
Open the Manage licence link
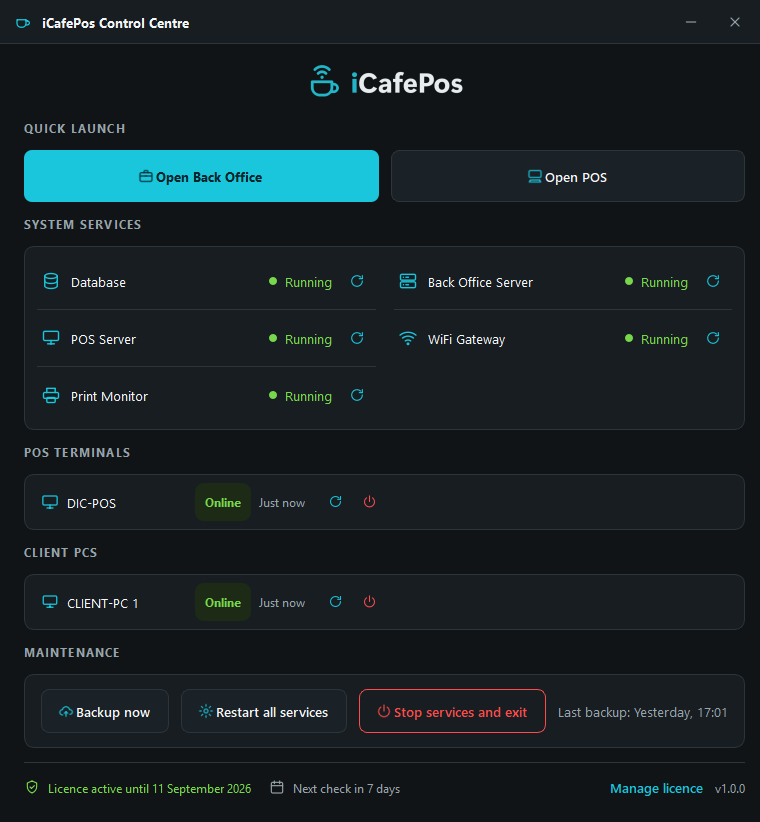coord(656,788)
